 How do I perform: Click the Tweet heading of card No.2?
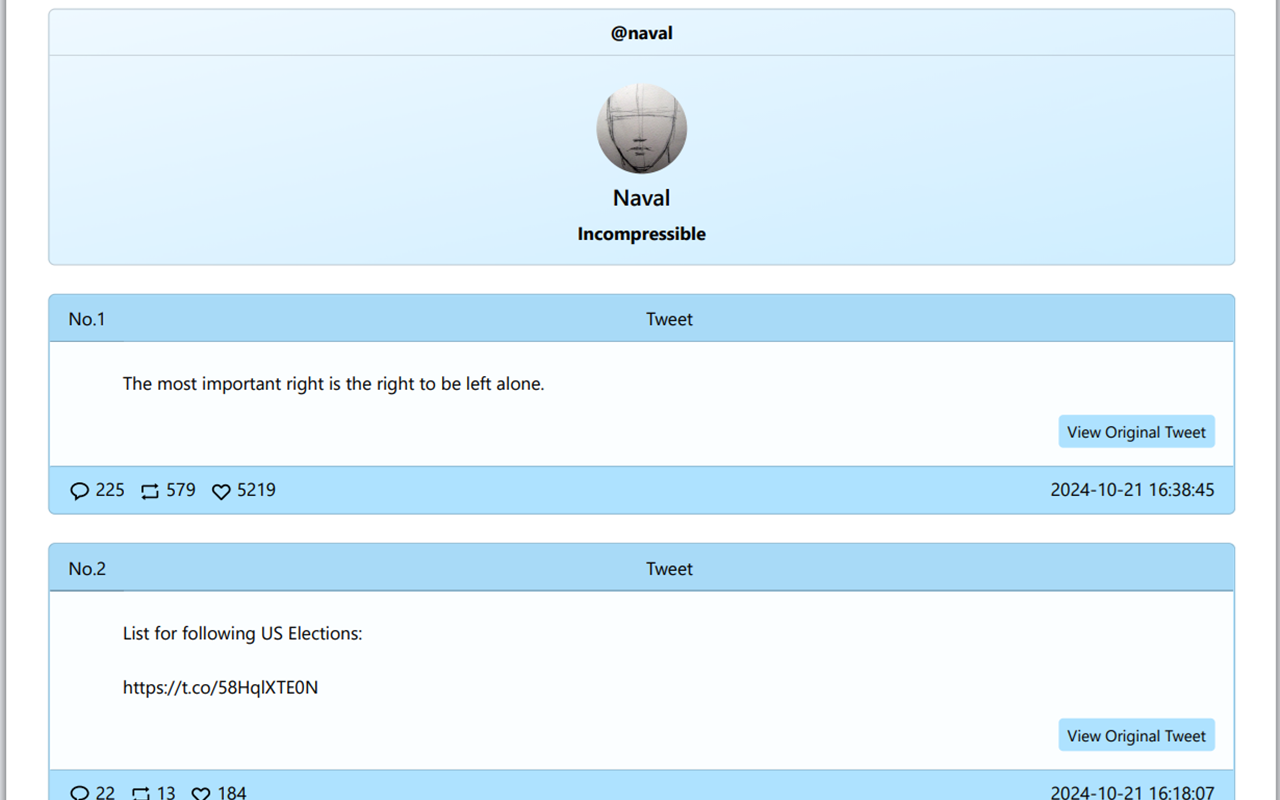click(669, 569)
